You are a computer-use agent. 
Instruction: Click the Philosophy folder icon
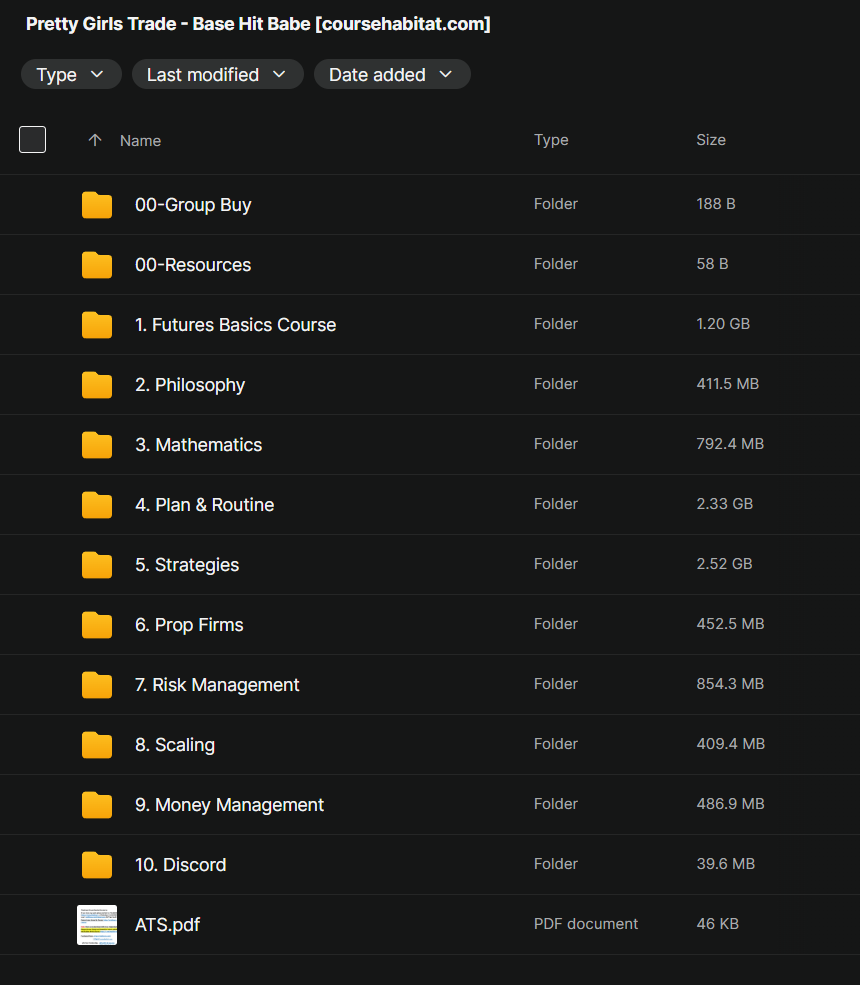pos(97,385)
